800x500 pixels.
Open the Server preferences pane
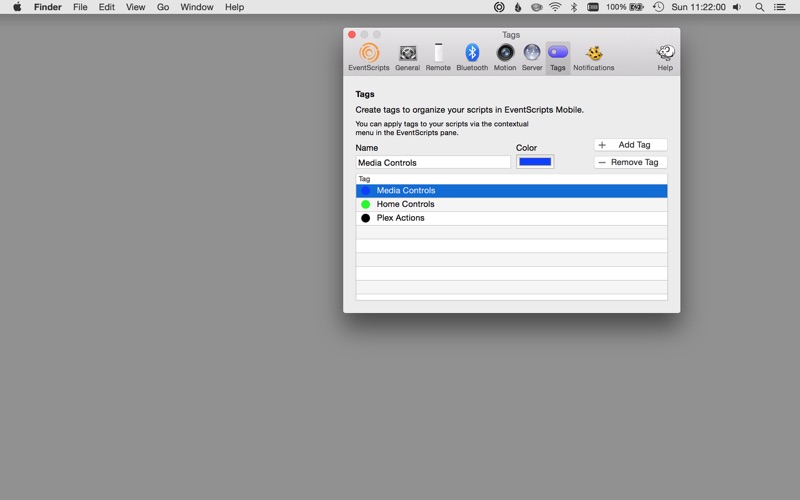pos(532,57)
